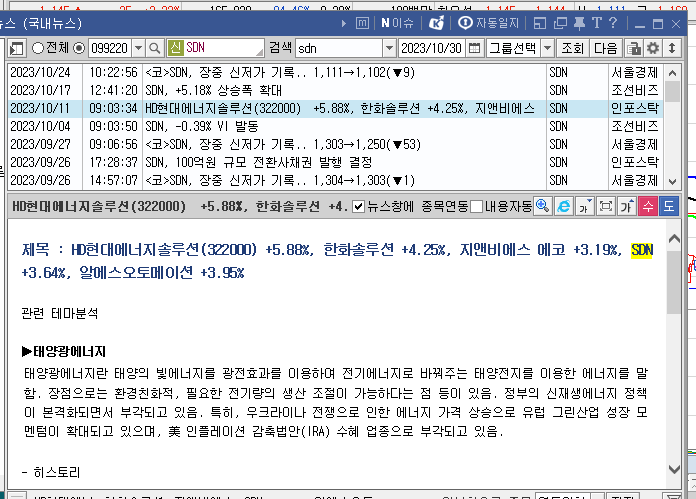Select the stock code radio button
The width and height of the screenshot is (696, 499).
(x=79, y=48)
